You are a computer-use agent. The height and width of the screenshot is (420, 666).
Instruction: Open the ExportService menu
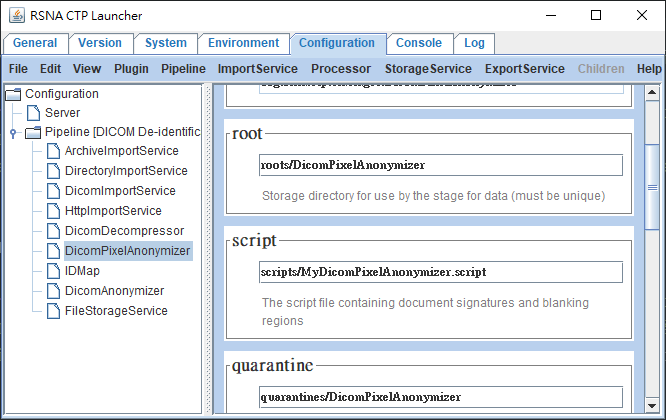[x=525, y=69]
